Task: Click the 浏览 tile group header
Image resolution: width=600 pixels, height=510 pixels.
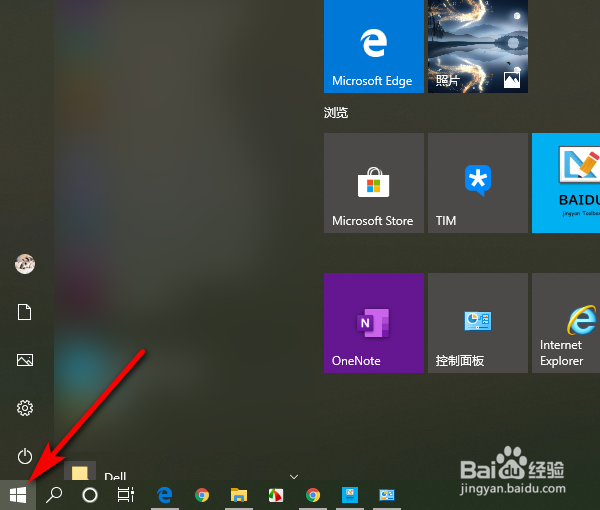Action: [x=336, y=113]
